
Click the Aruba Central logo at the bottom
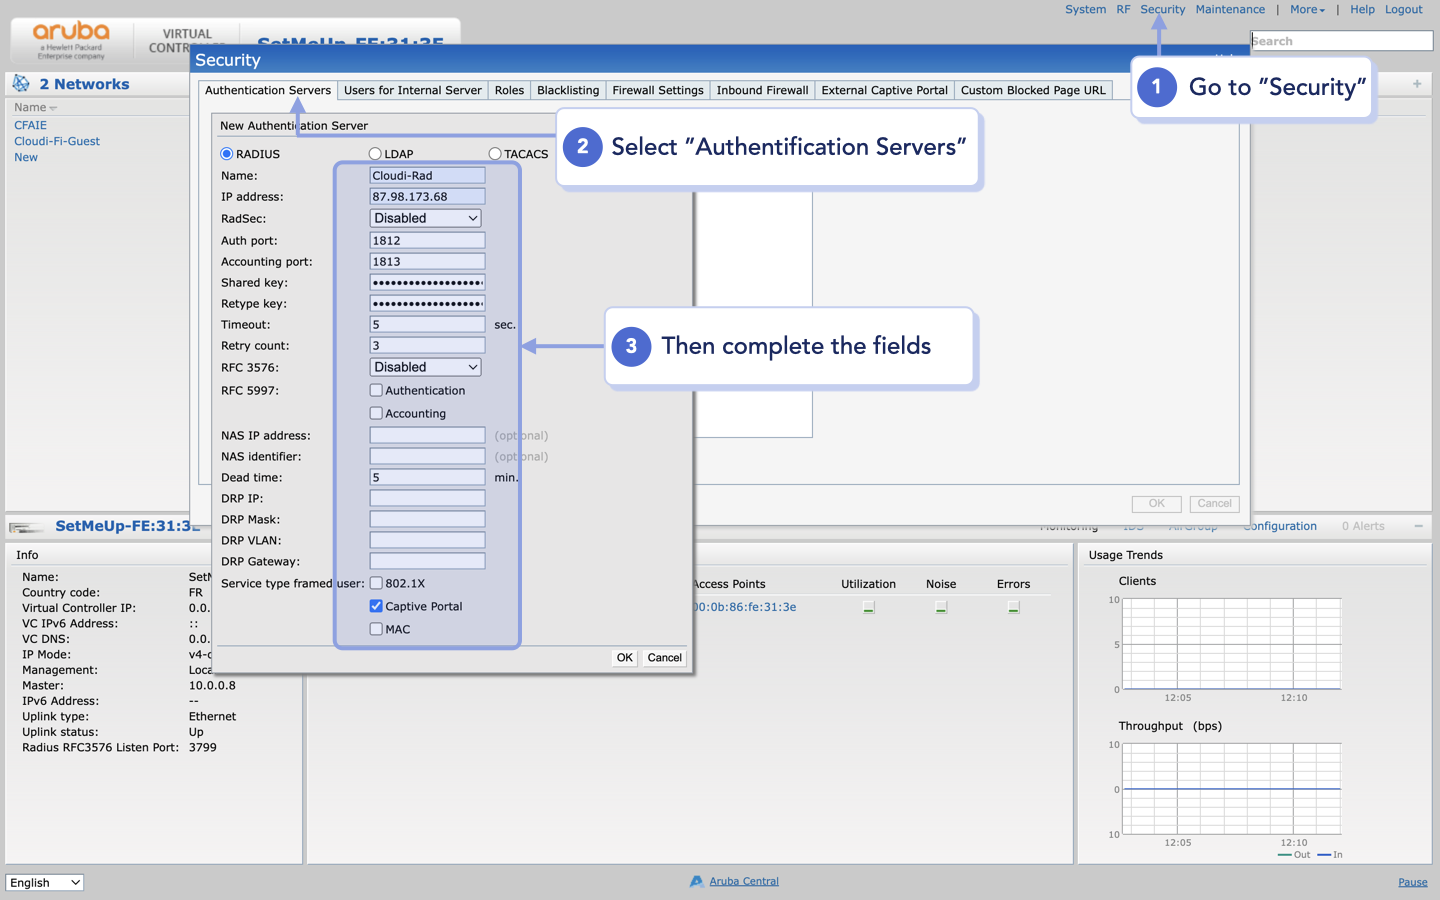tap(695, 881)
